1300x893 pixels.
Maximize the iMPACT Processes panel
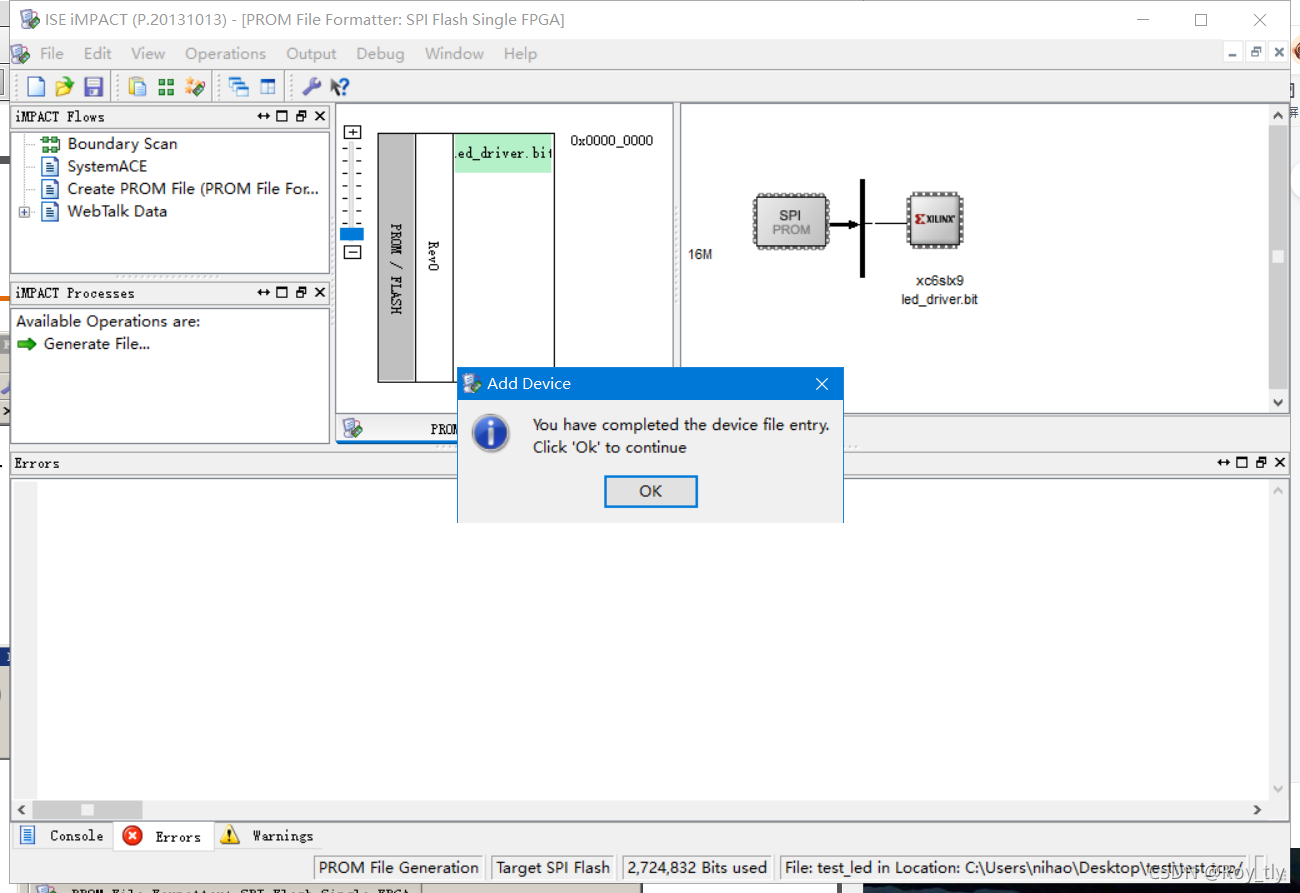pyautogui.click(x=282, y=292)
